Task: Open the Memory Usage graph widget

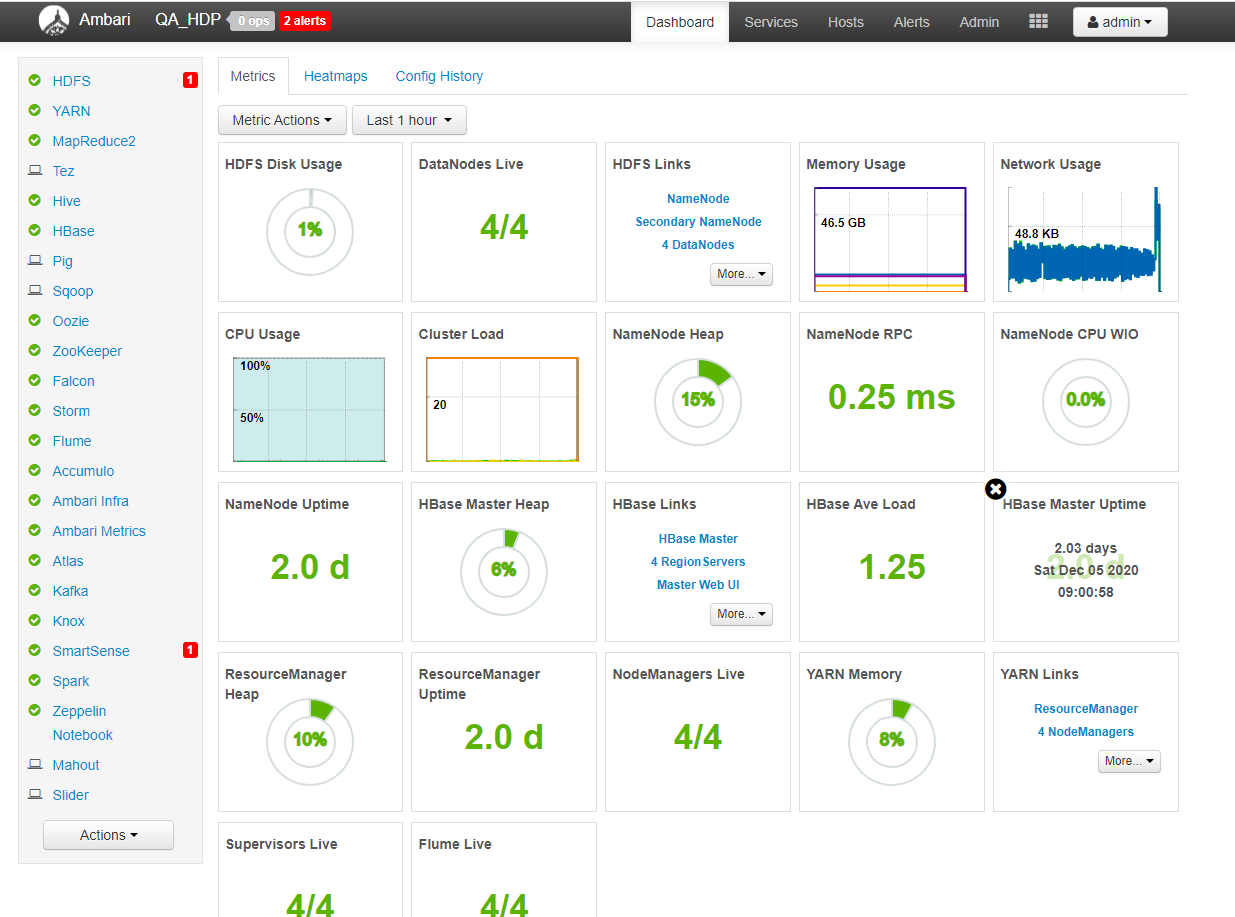Action: click(x=890, y=238)
